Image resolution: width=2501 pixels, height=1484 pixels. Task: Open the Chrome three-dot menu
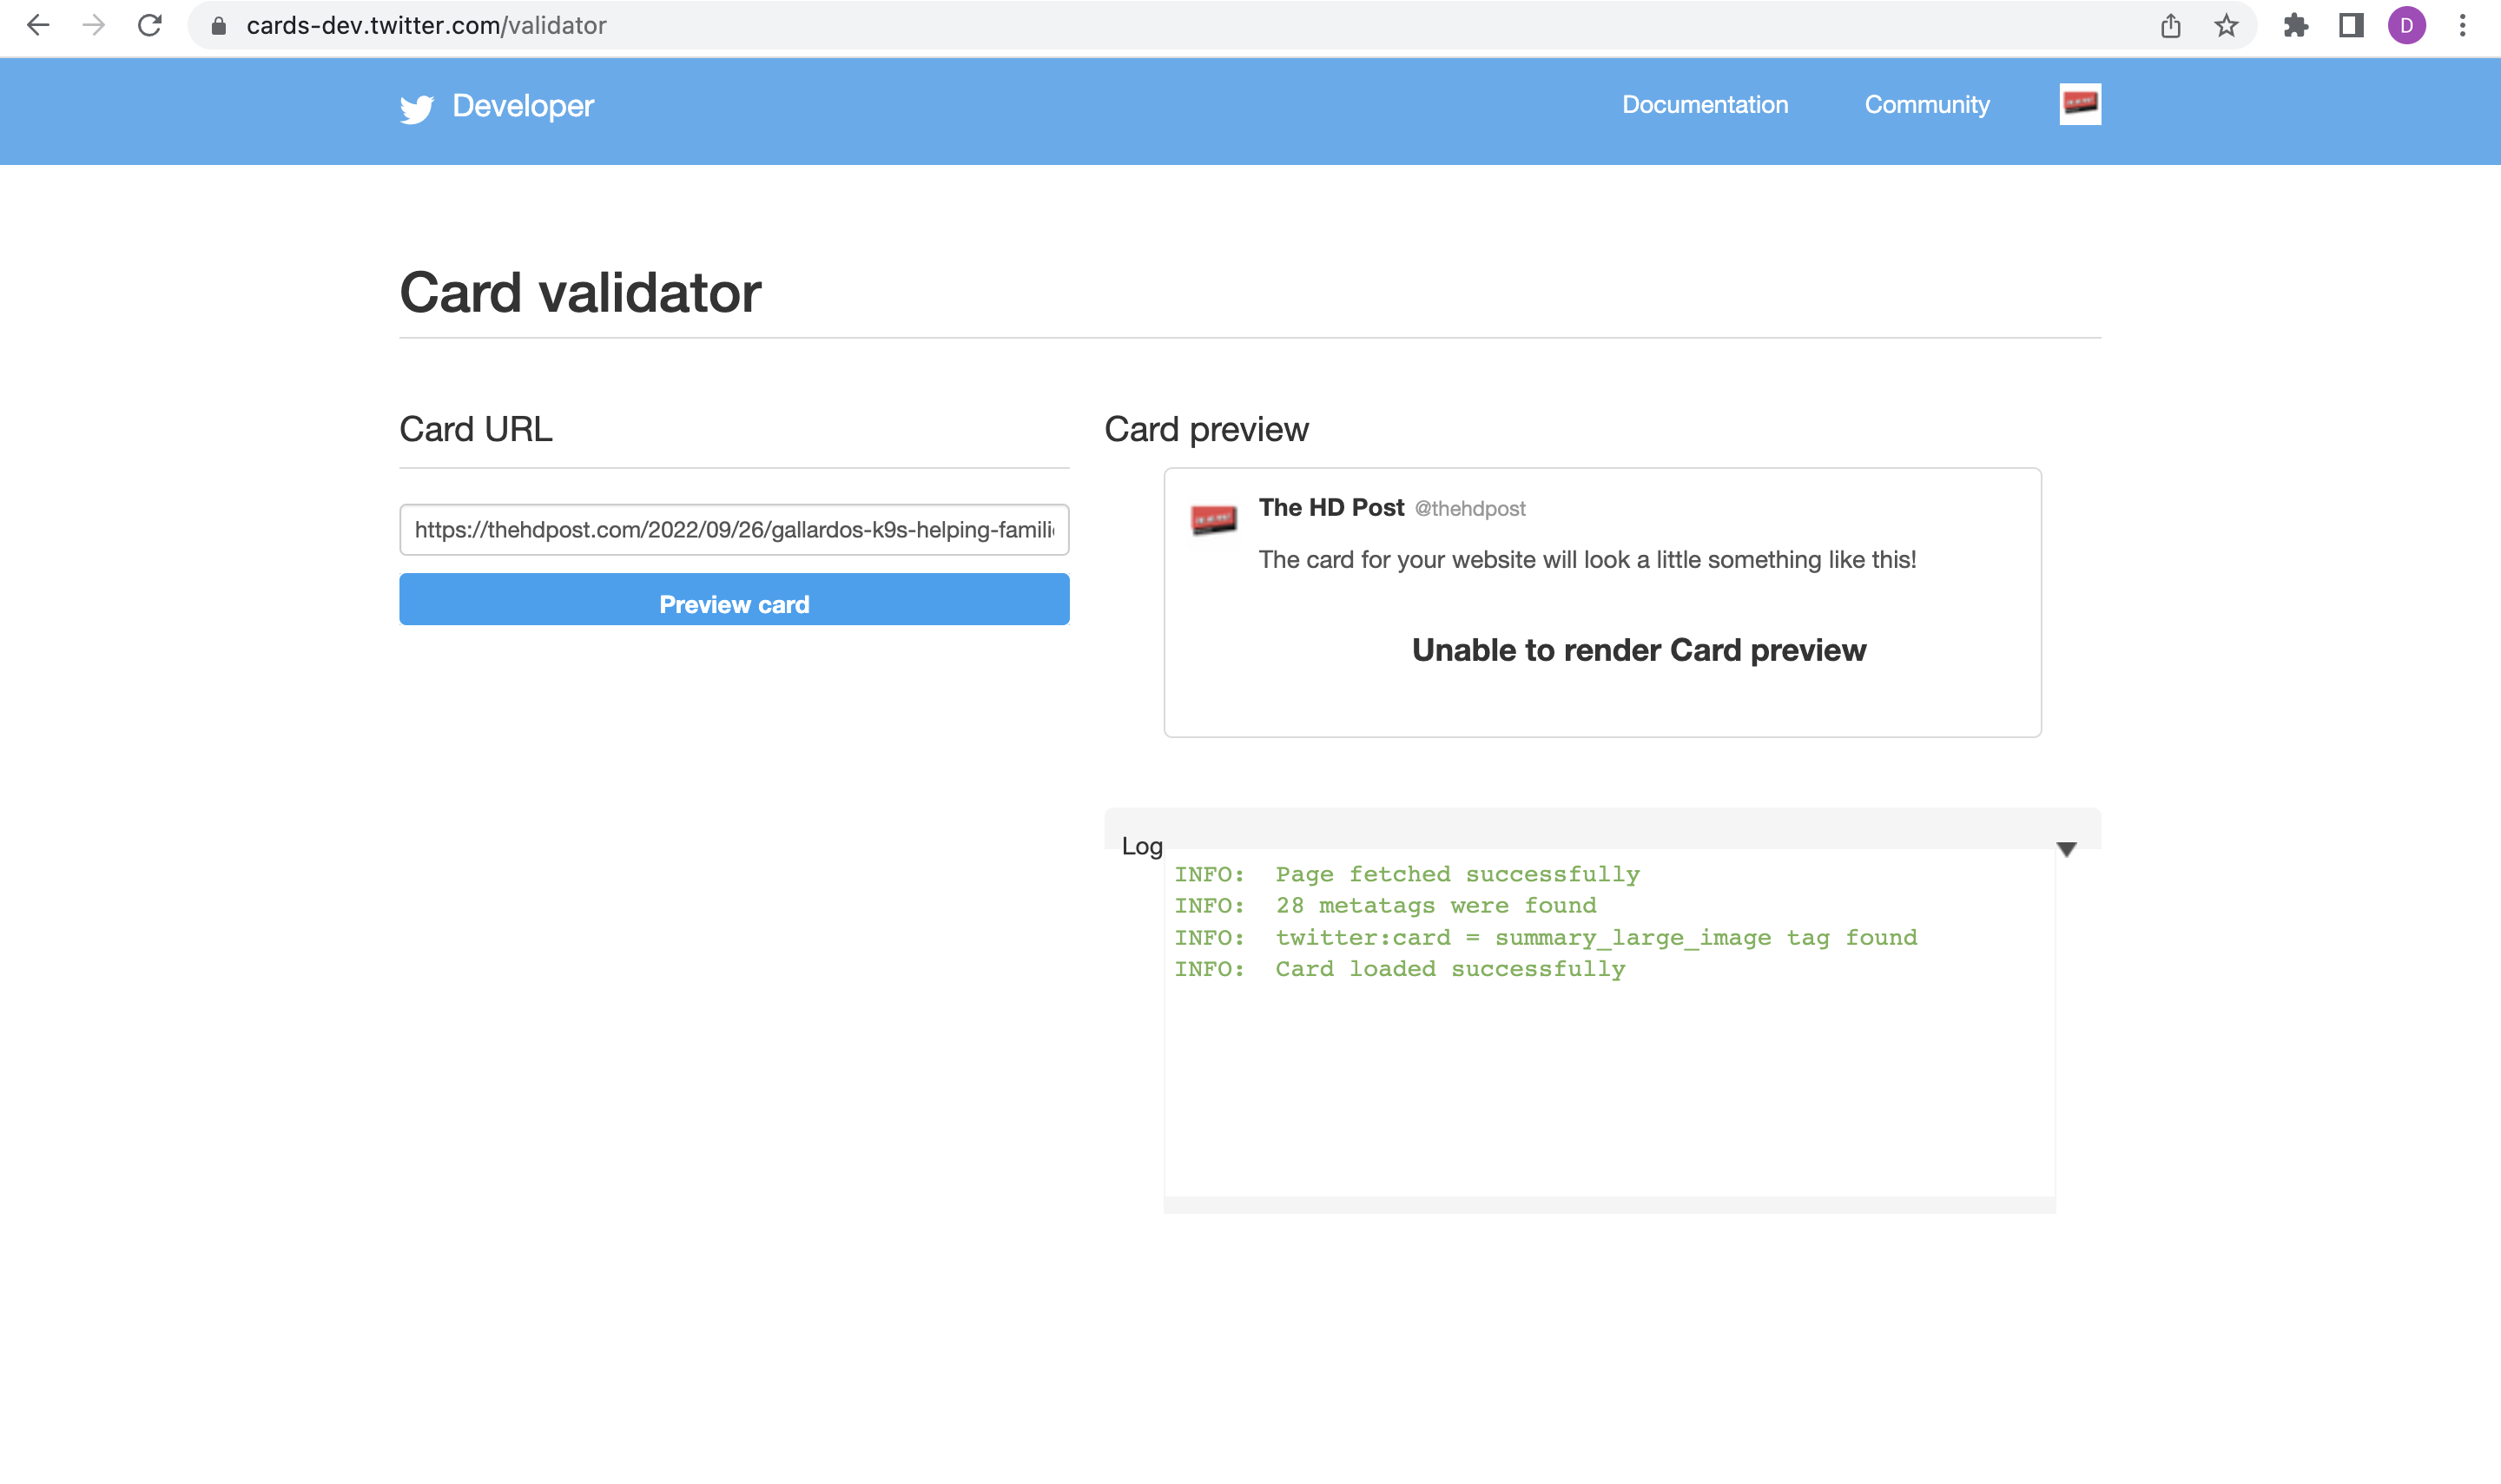tap(2463, 26)
